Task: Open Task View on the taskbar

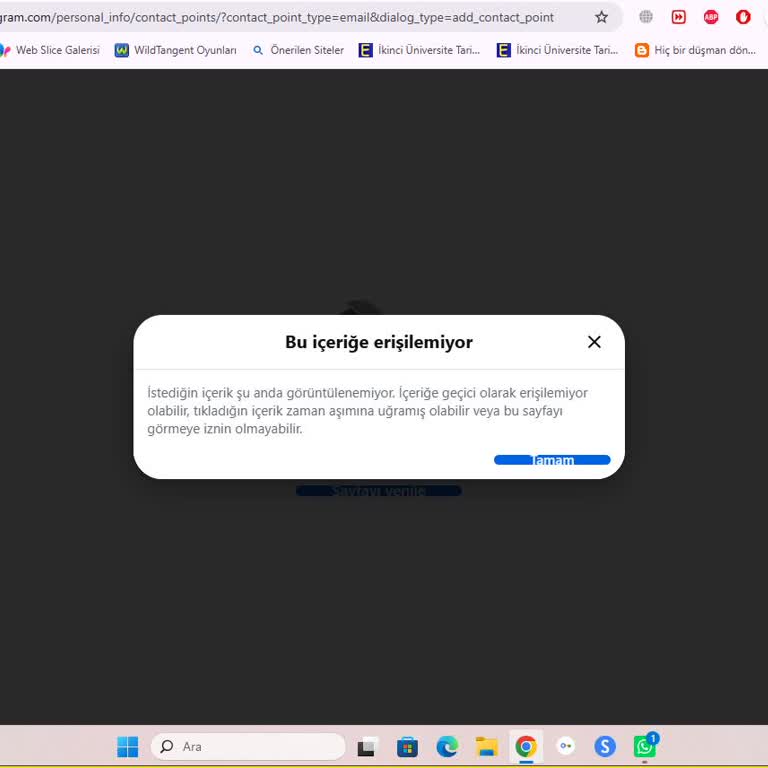Action: click(x=367, y=746)
